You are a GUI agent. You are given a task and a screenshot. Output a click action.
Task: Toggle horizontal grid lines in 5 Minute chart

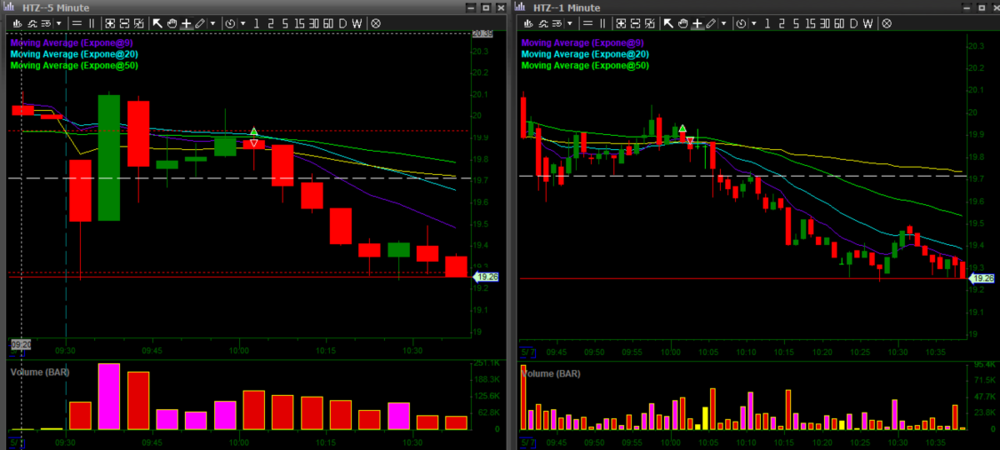tap(75, 22)
